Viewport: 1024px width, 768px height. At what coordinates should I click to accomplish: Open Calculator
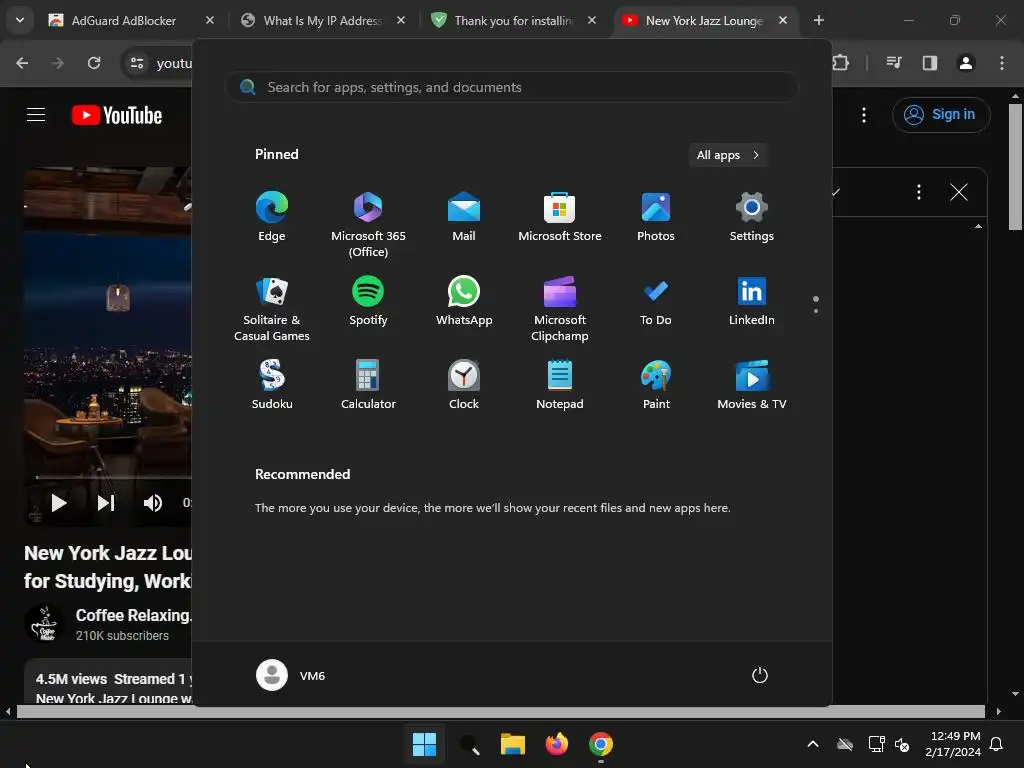point(368,385)
